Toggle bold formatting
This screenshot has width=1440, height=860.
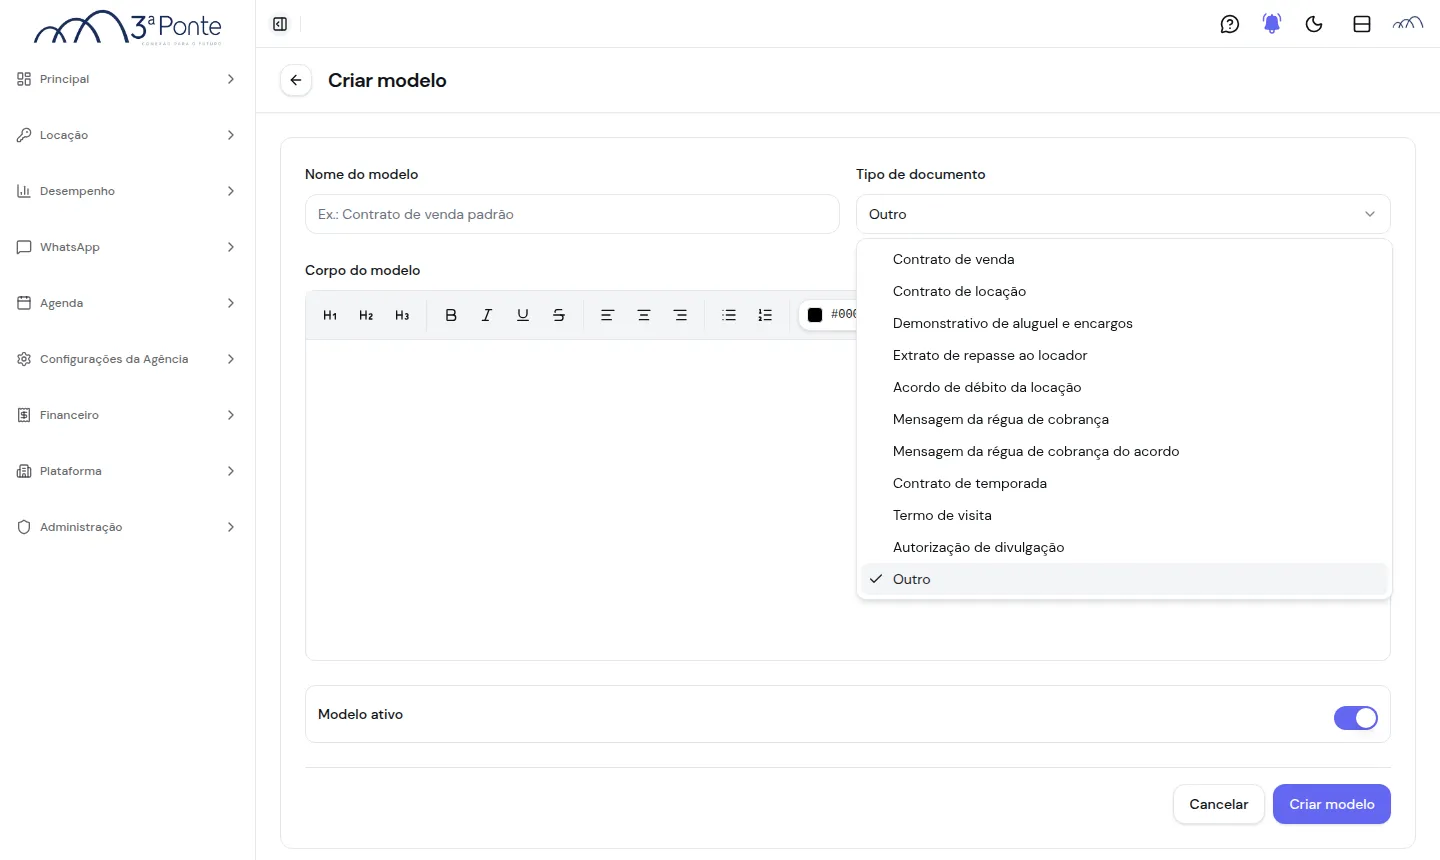[451, 315]
